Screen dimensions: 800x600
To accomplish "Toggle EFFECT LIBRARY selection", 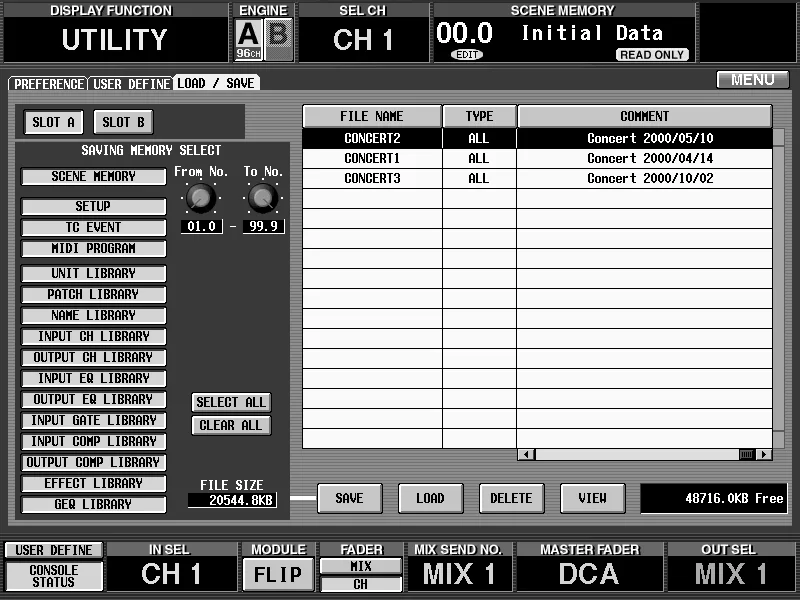I will click(x=93, y=483).
